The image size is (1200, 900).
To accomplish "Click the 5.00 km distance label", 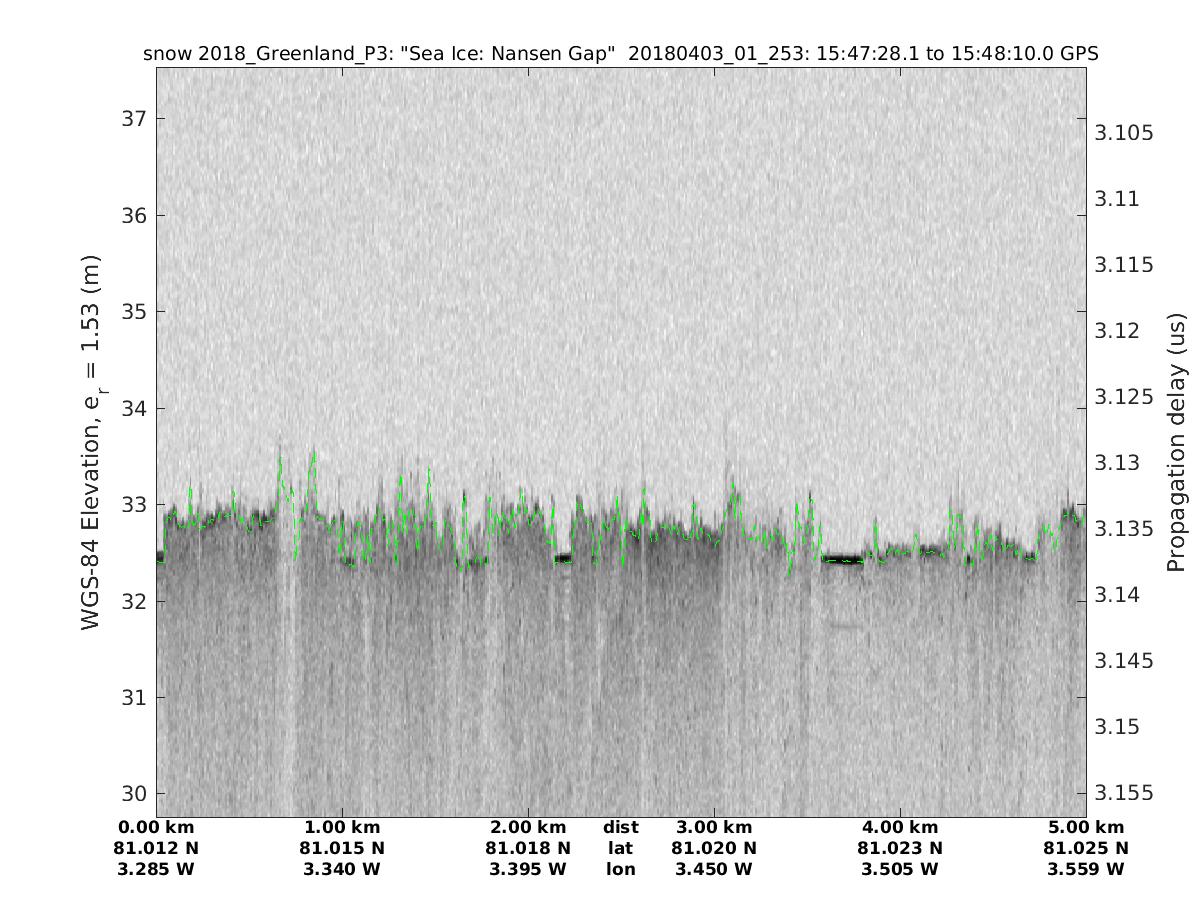I will (1086, 827).
